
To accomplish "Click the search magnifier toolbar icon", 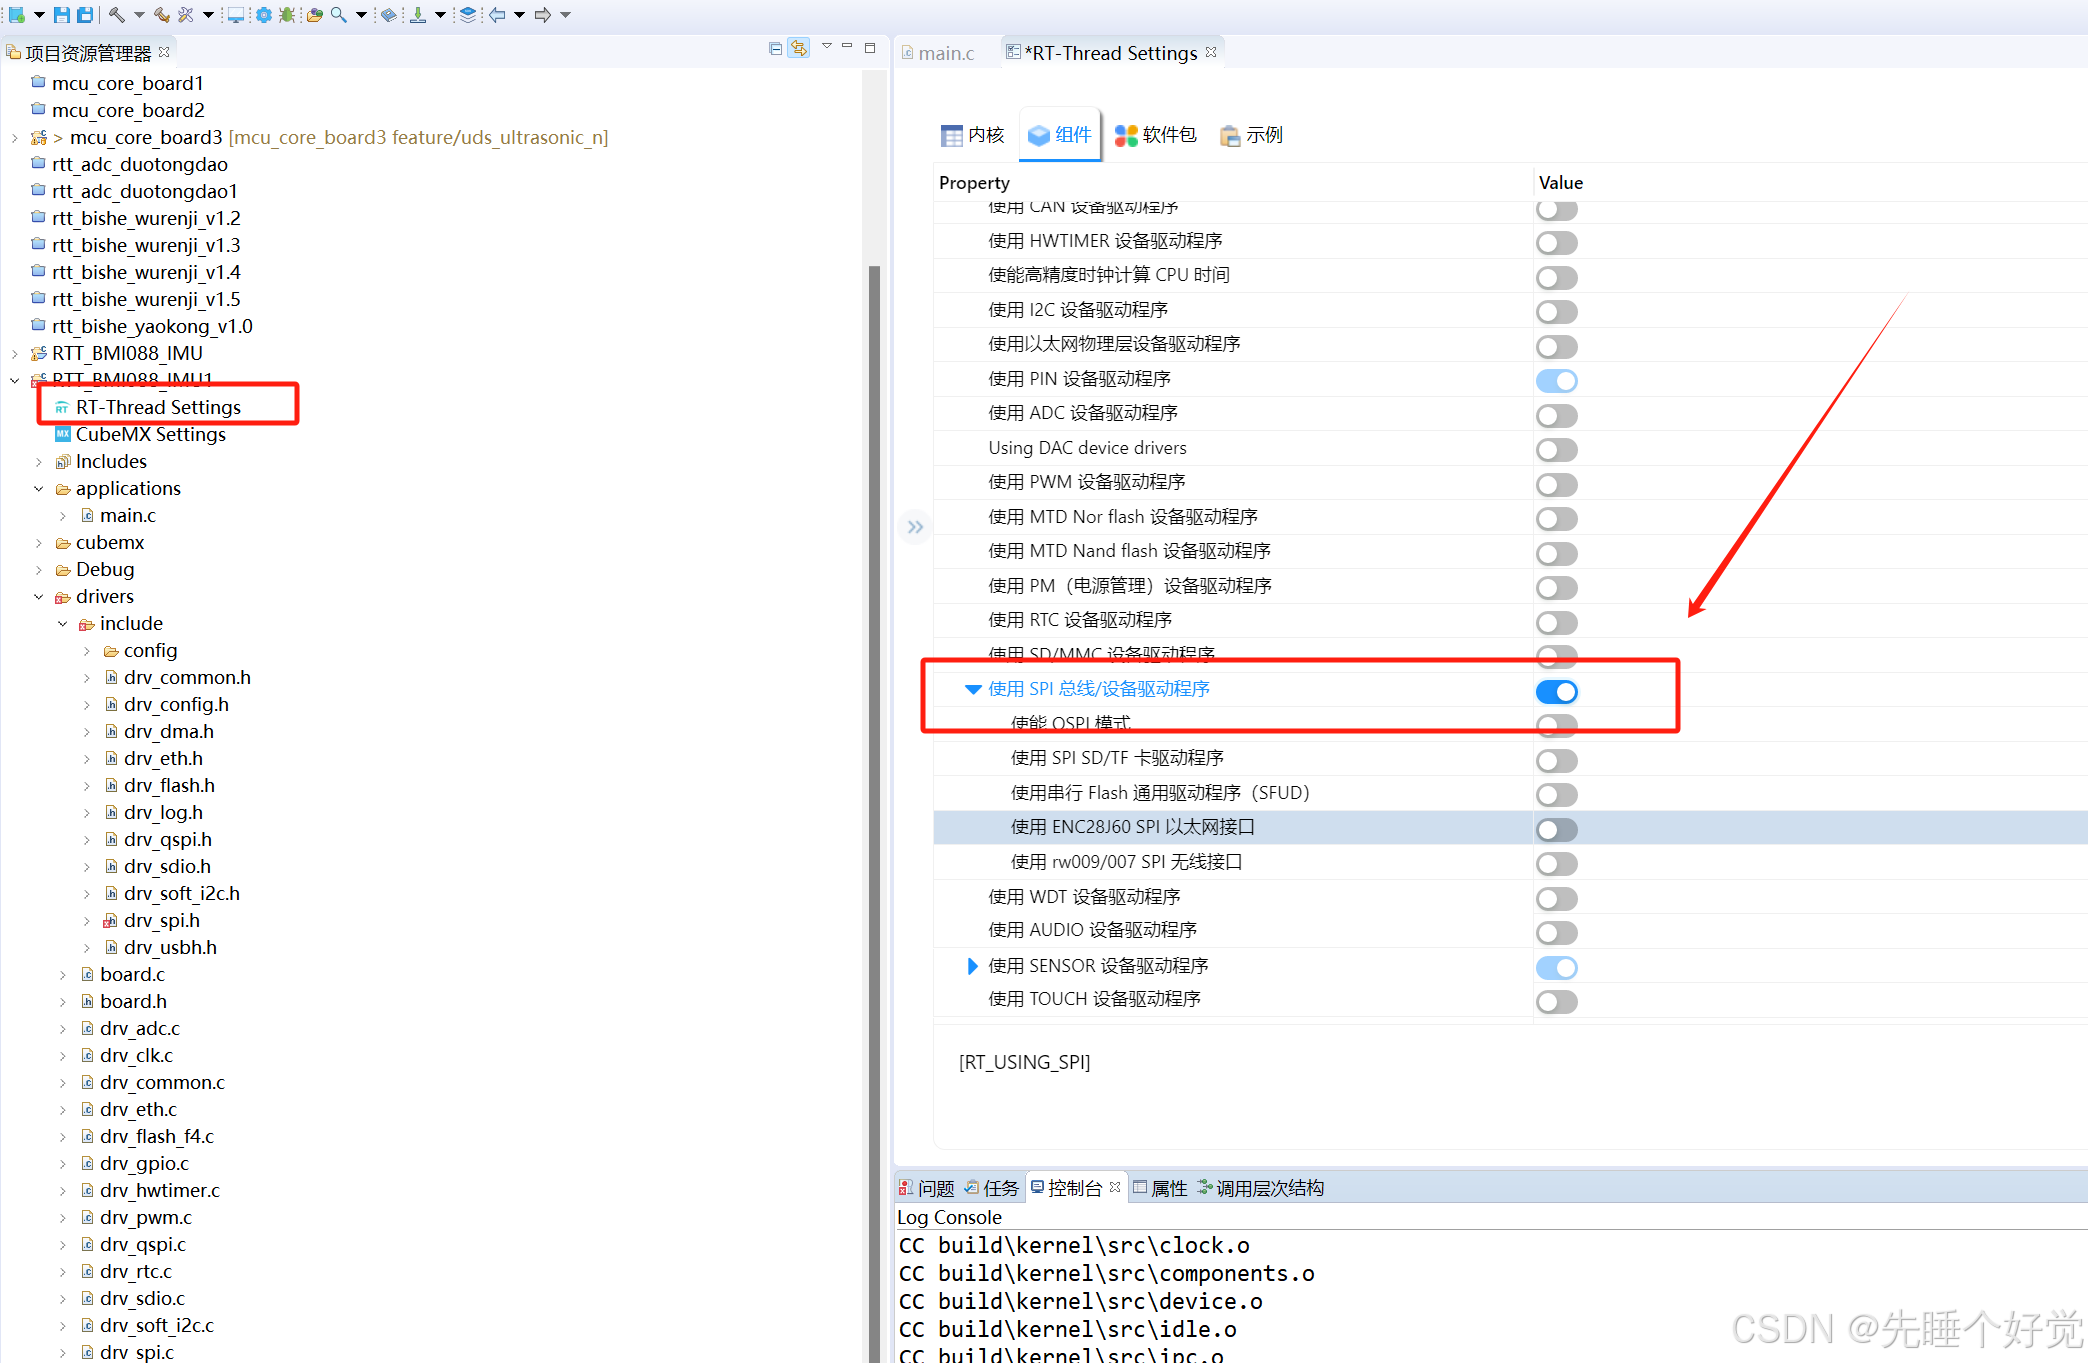I will point(339,14).
